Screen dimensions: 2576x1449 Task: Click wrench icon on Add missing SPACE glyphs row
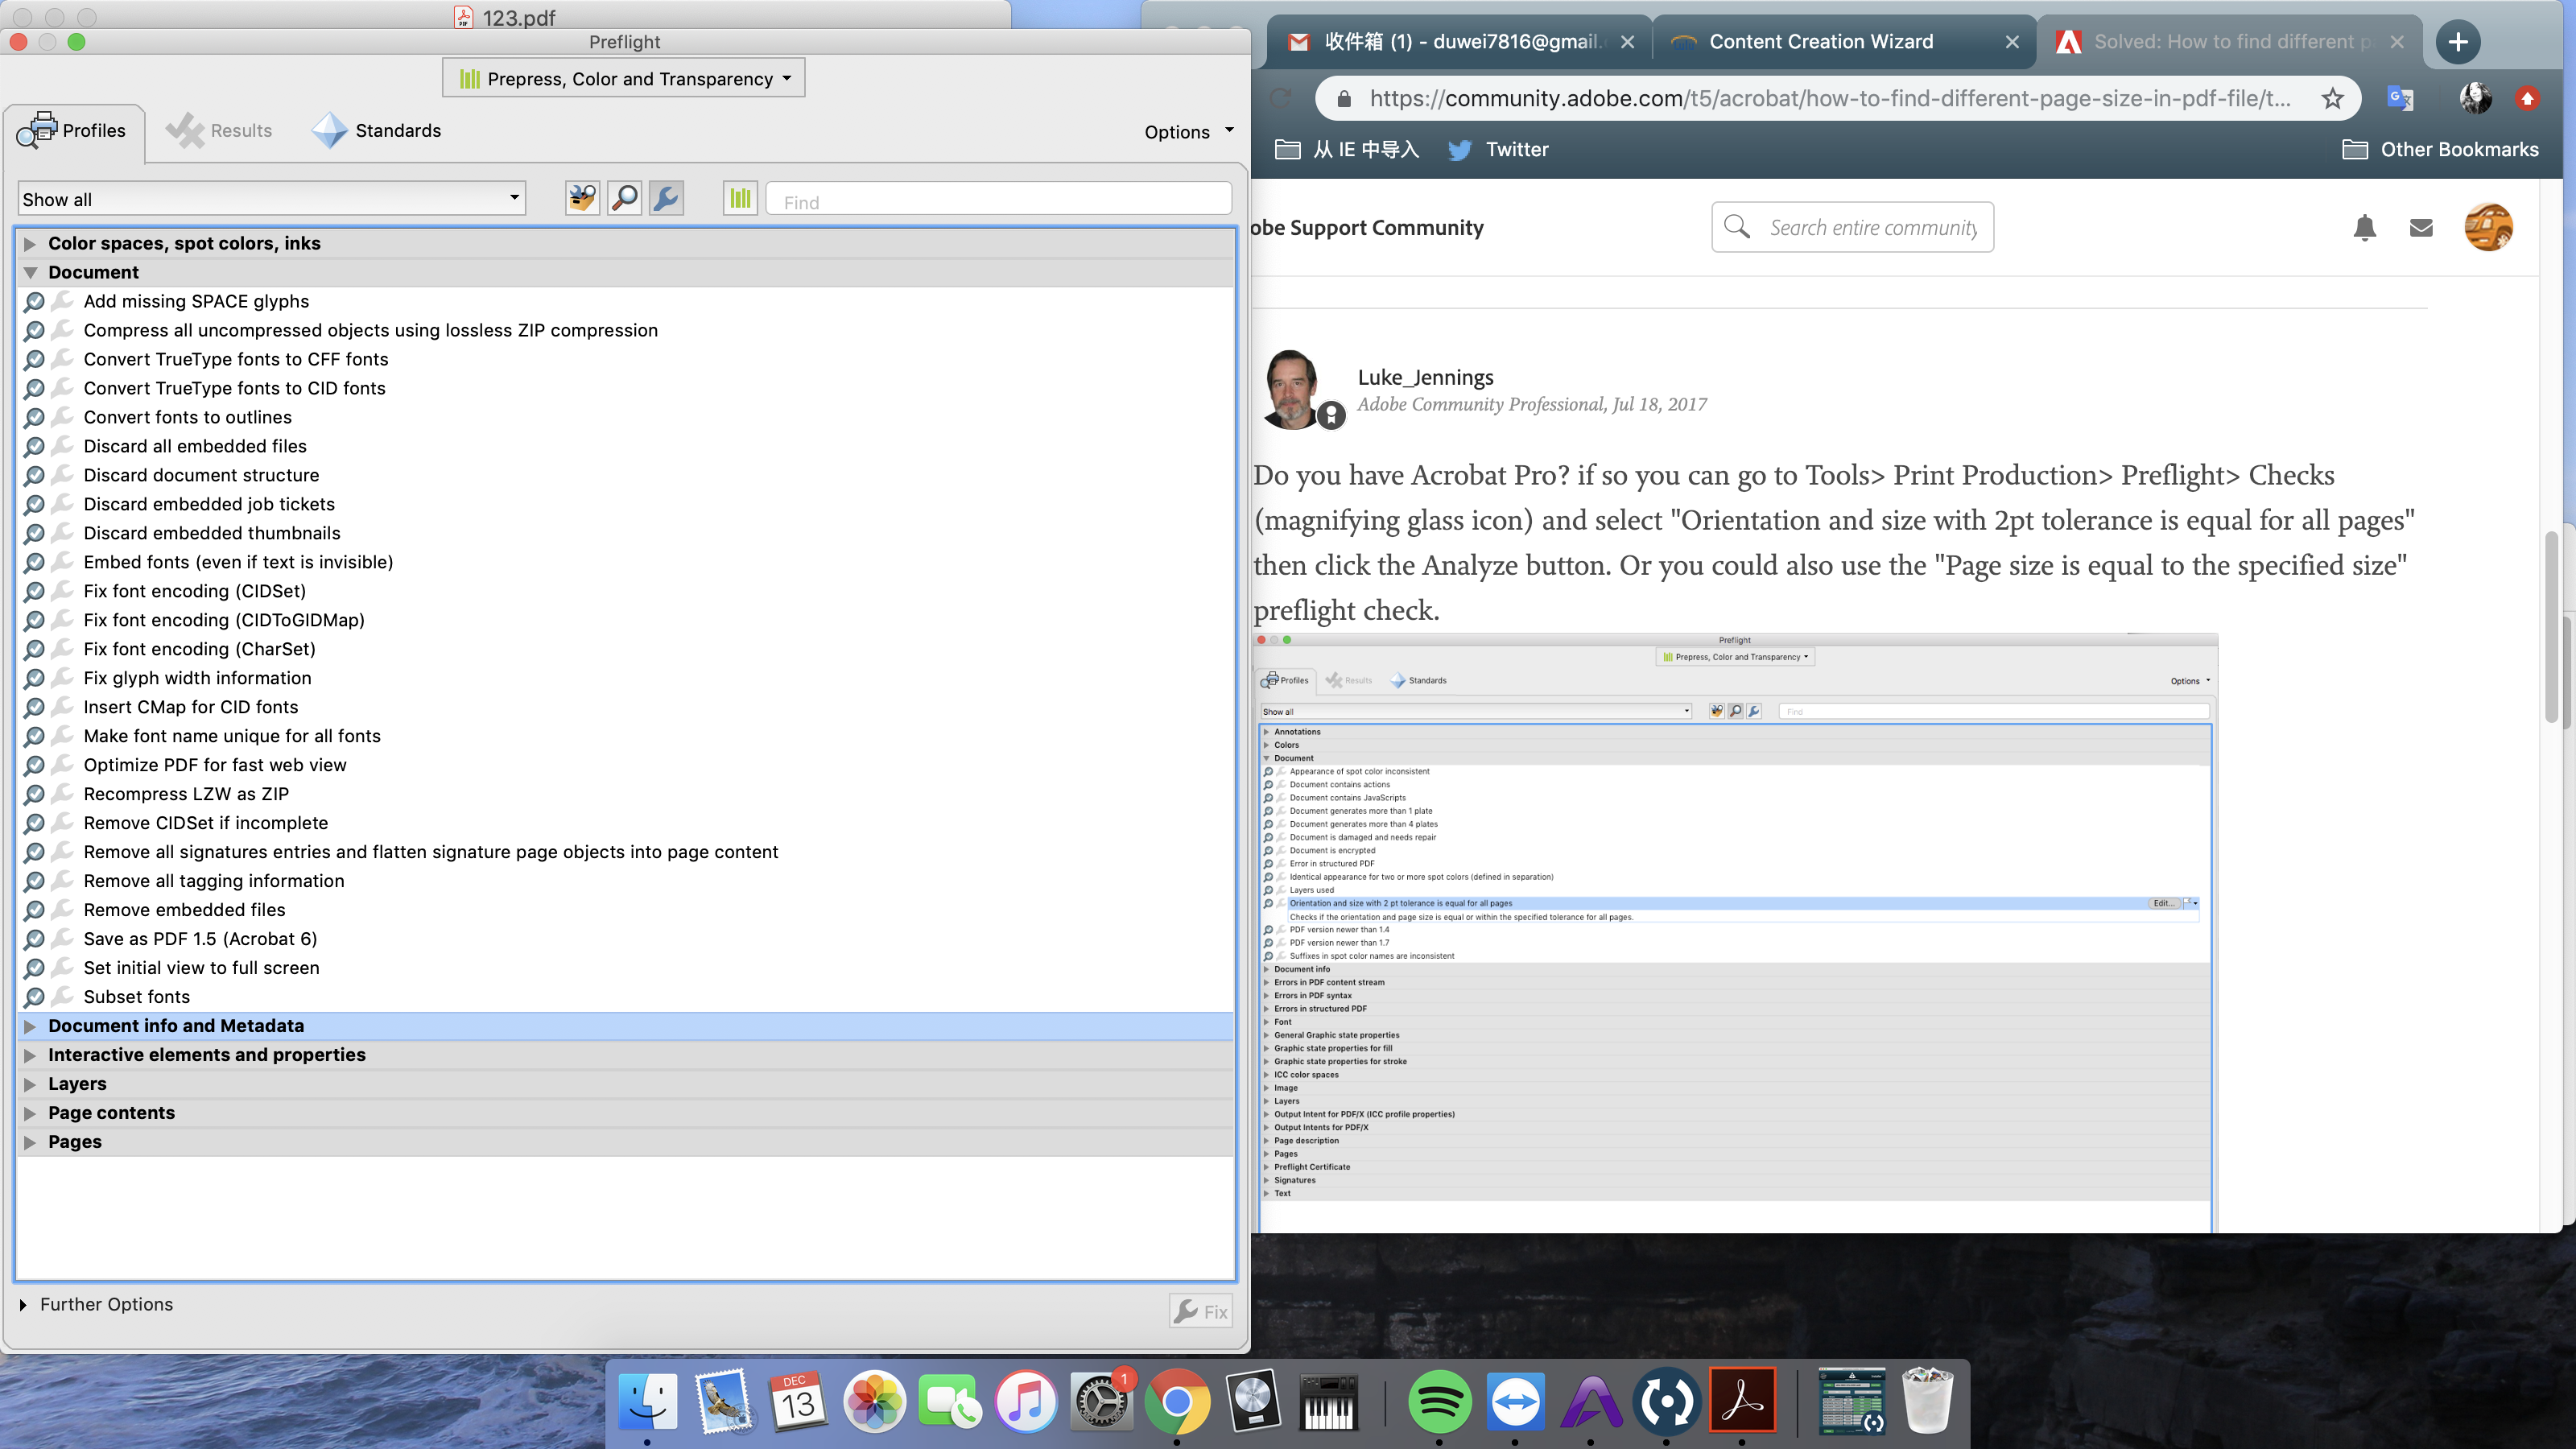[x=62, y=301]
